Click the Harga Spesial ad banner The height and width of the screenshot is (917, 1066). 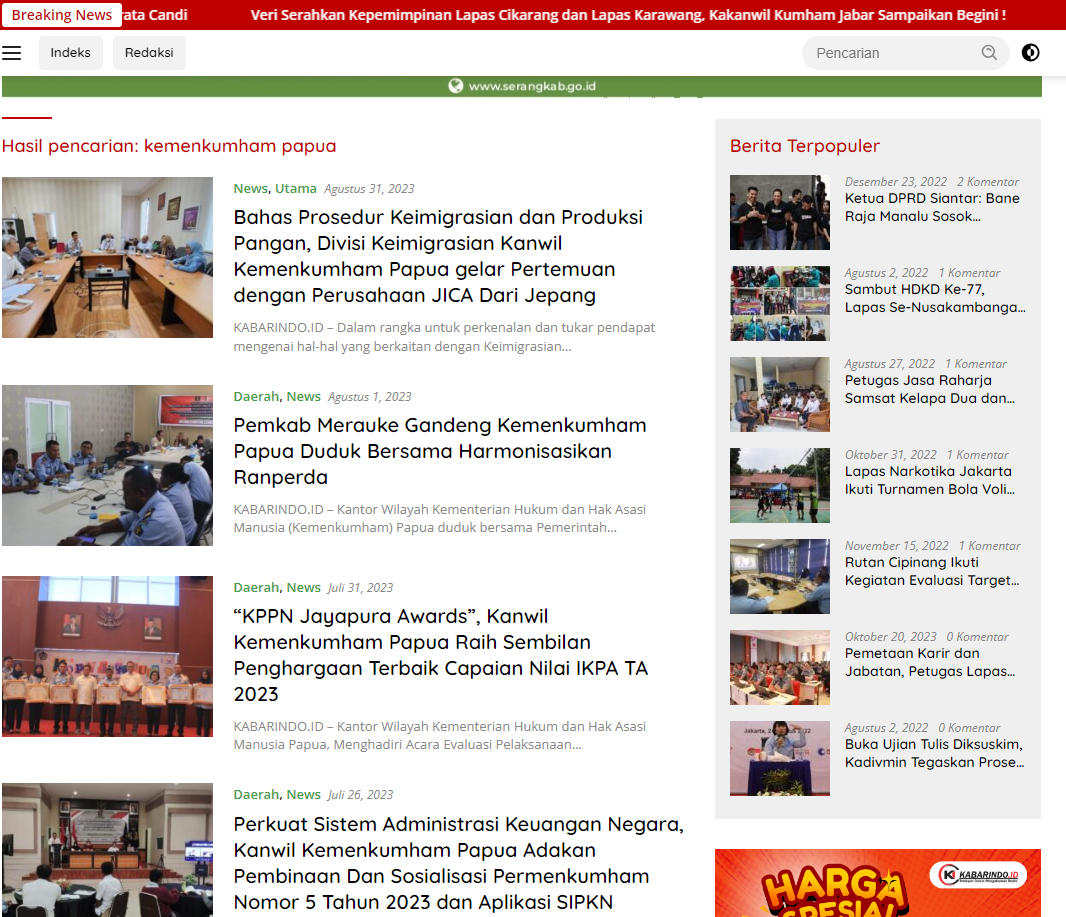[x=877, y=883]
